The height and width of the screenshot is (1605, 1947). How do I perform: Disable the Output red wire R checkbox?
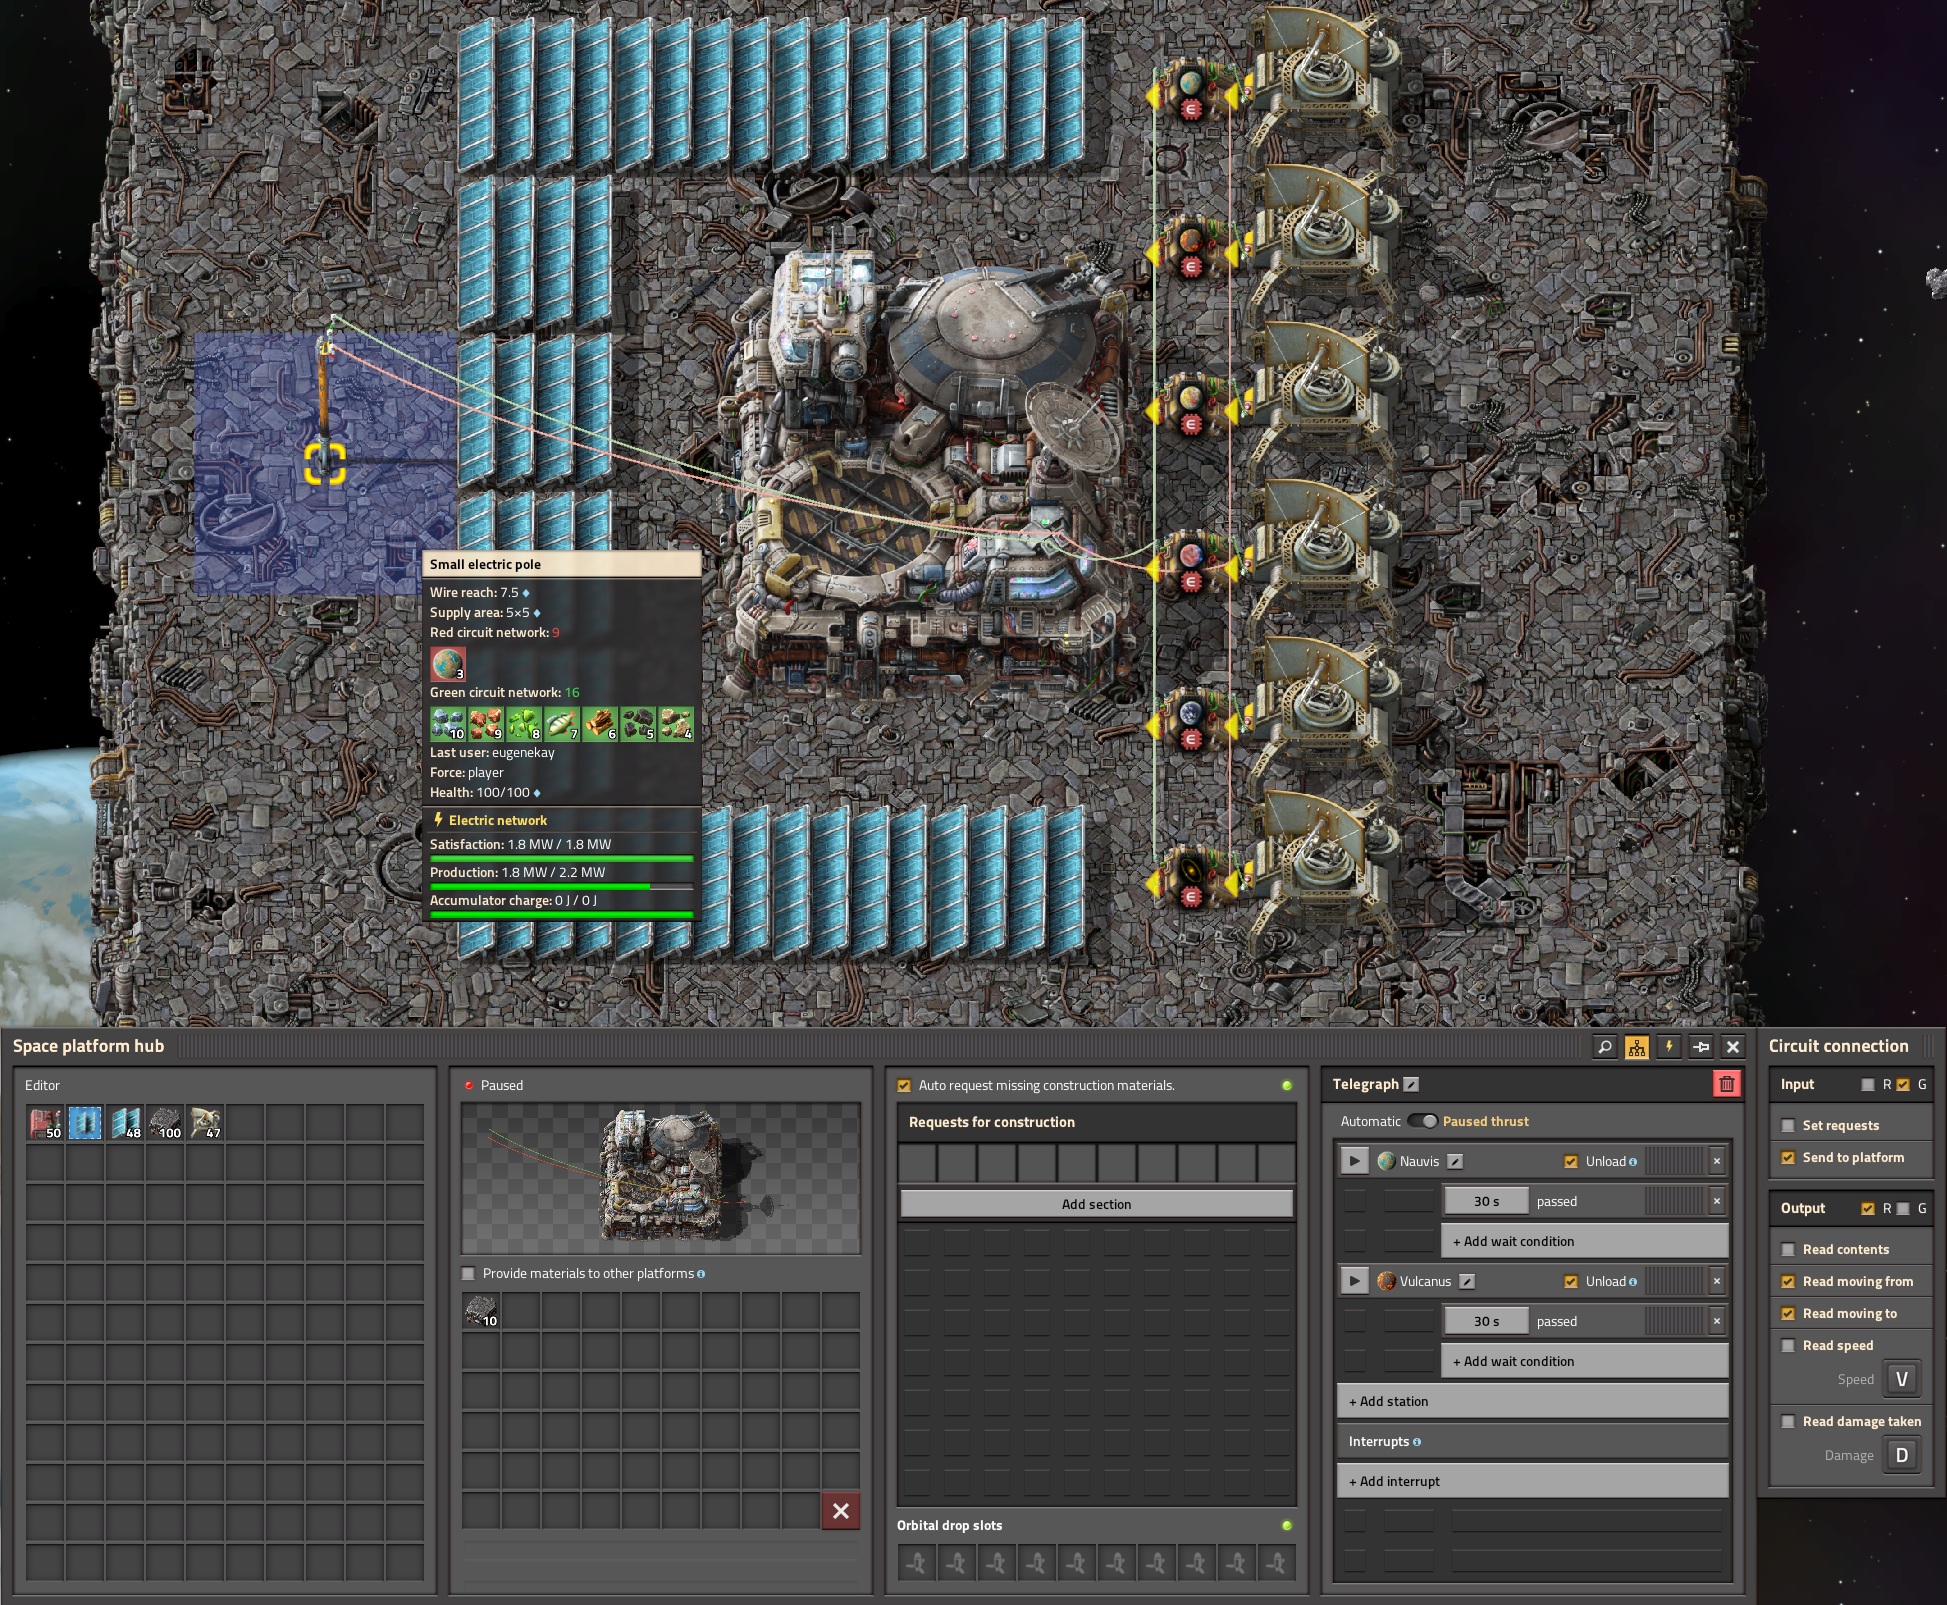pyautogui.click(x=1868, y=1208)
